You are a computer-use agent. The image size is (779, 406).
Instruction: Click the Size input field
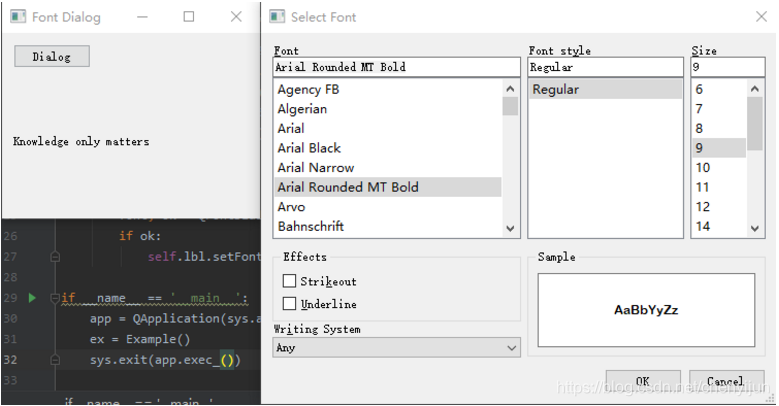(x=728, y=67)
